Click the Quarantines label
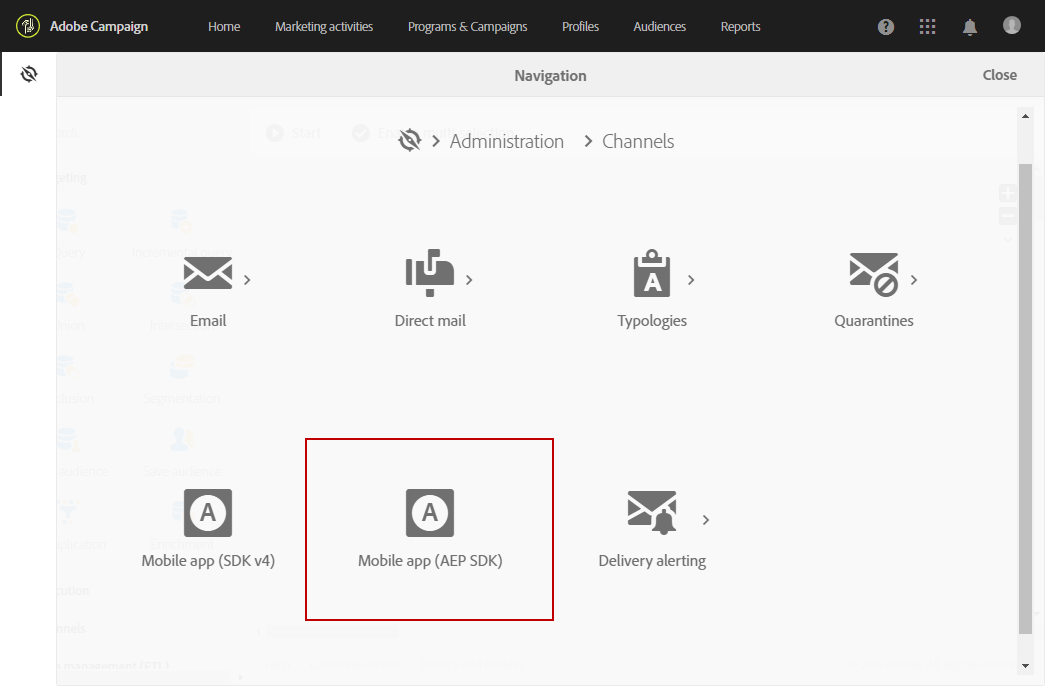The image size is (1045, 686). pyautogui.click(x=874, y=321)
